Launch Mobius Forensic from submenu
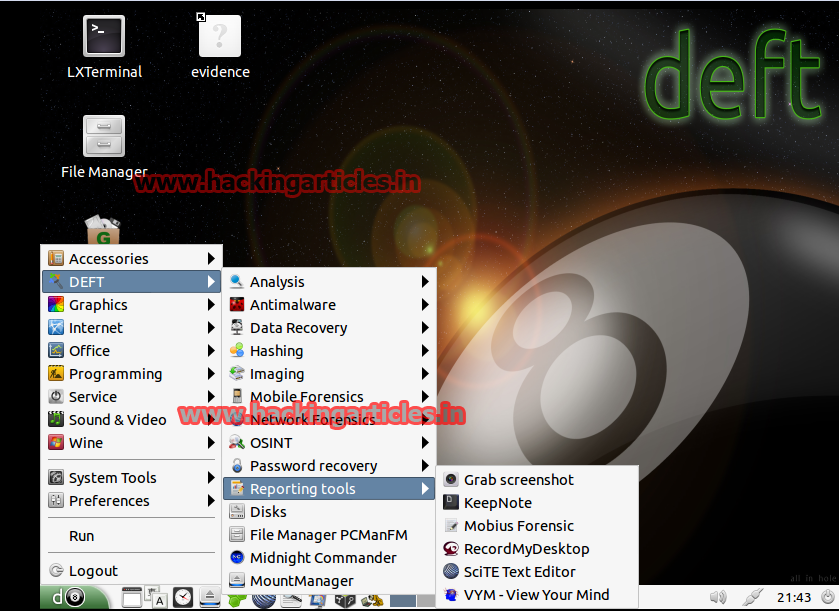The image size is (839, 611). click(538, 525)
